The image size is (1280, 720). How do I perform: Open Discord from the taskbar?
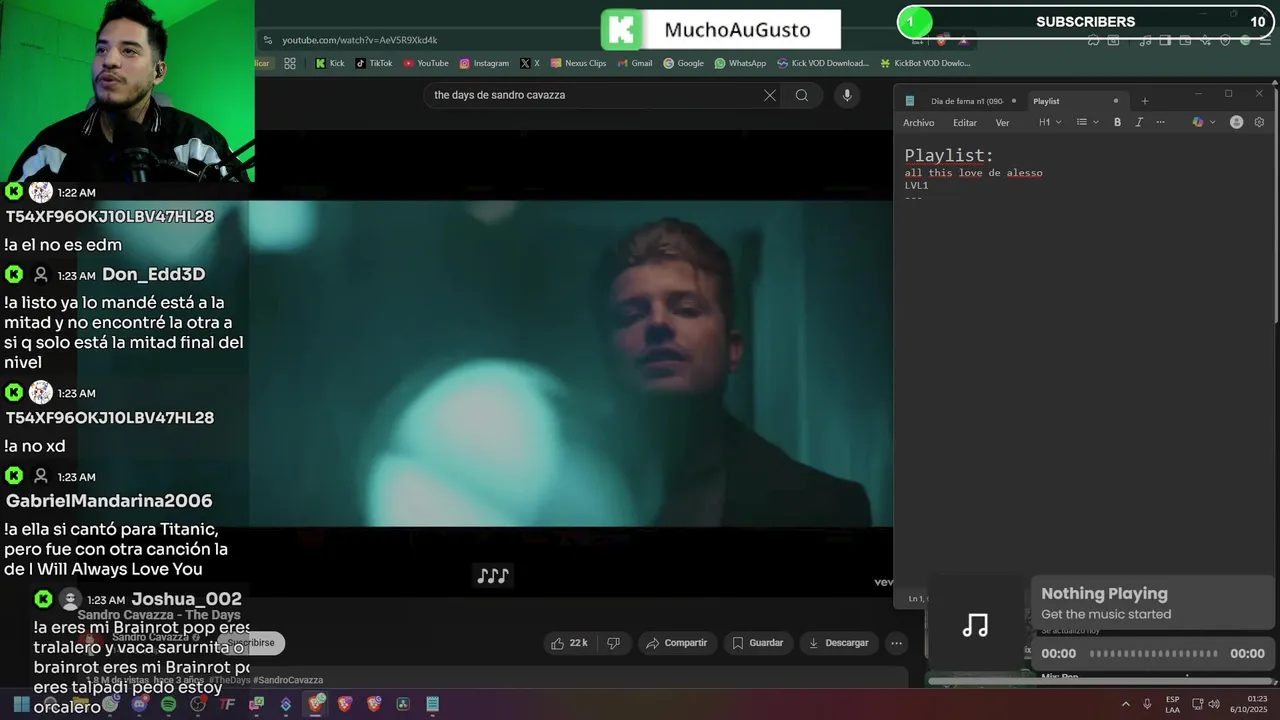pos(139,704)
